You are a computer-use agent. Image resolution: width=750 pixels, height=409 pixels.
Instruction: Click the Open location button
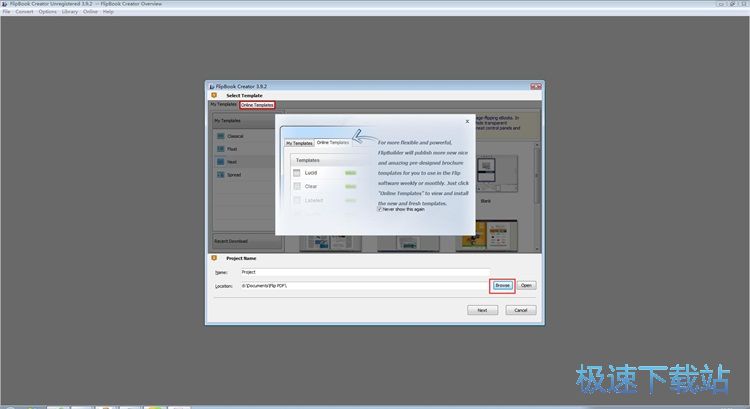526,286
